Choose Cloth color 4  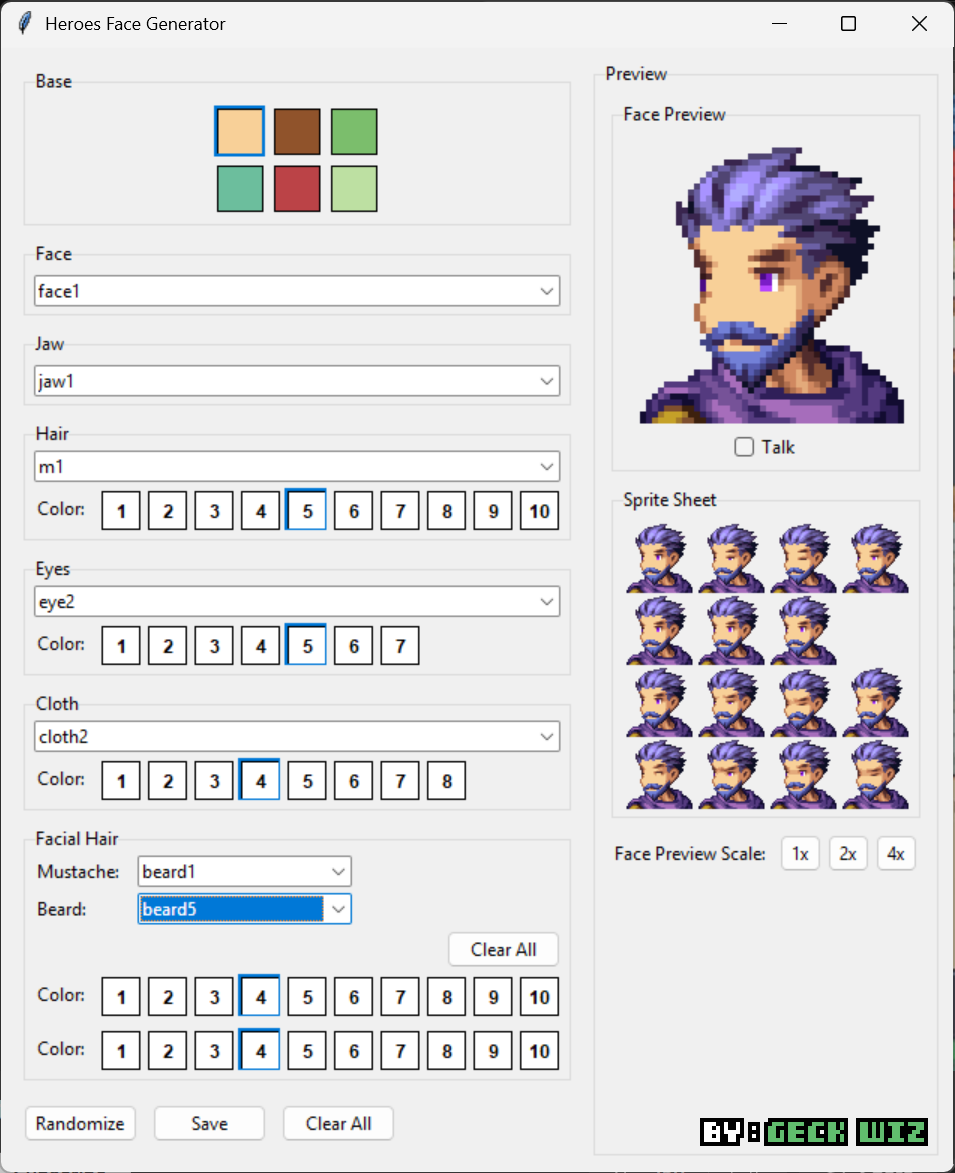(x=260, y=780)
